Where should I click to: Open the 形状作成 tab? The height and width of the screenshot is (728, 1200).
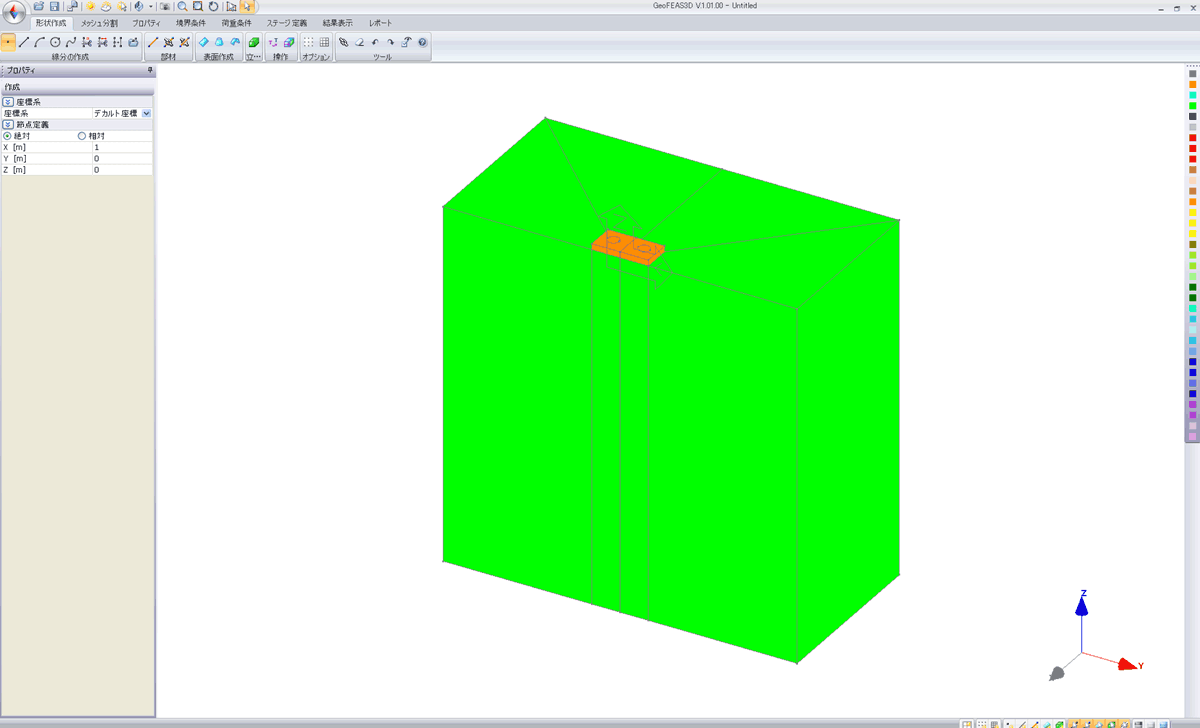tap(50, 22)
